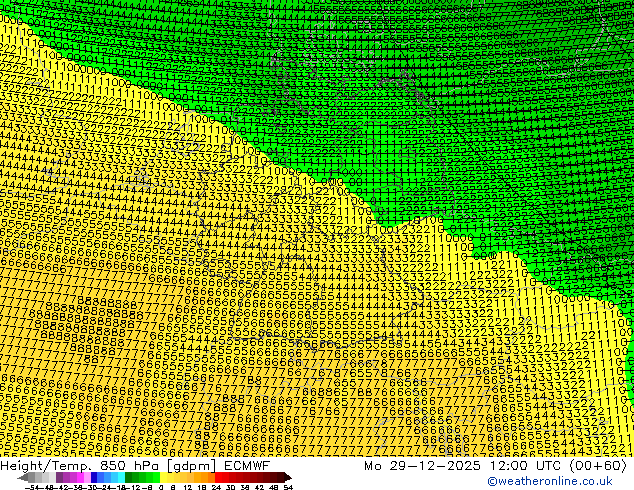Click the bright magenta legend swatch
The height and width of the screenshot is (490, 634).
point(80,478)
